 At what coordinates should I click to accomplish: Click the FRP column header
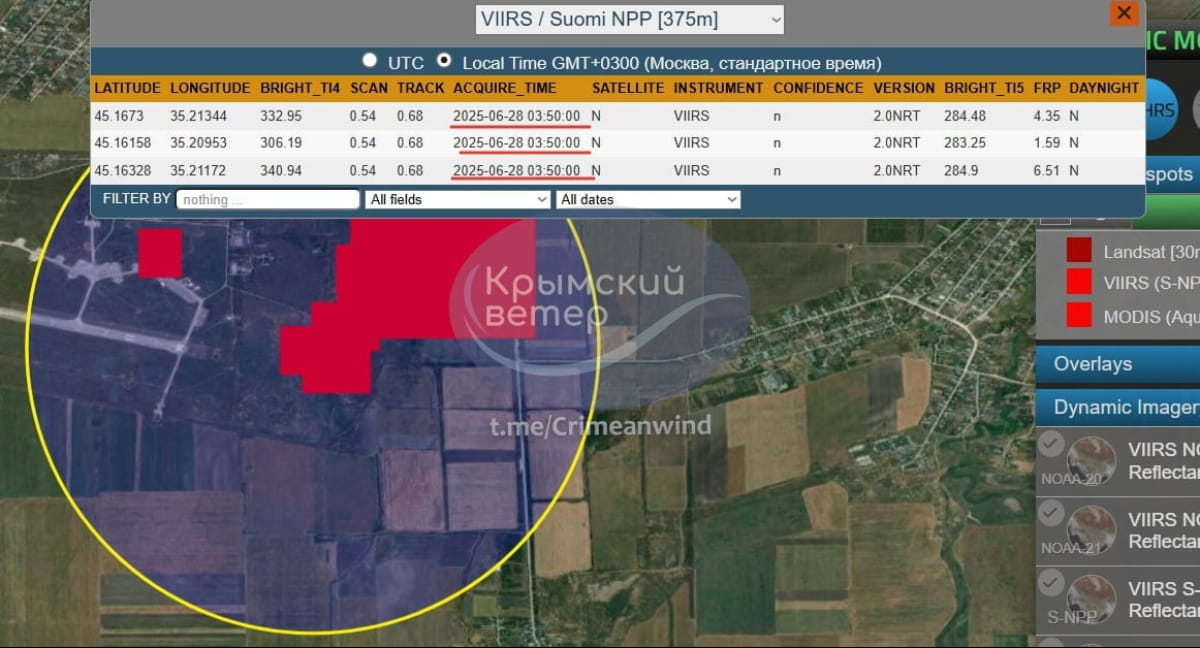[x=1046, y=88]
